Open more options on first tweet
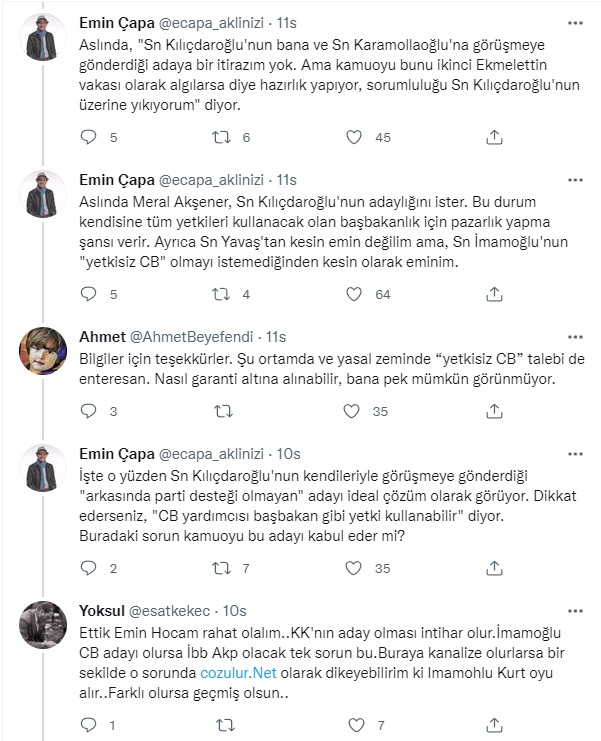This screenshot has height=741, width=601. click(x=575, y=23)
